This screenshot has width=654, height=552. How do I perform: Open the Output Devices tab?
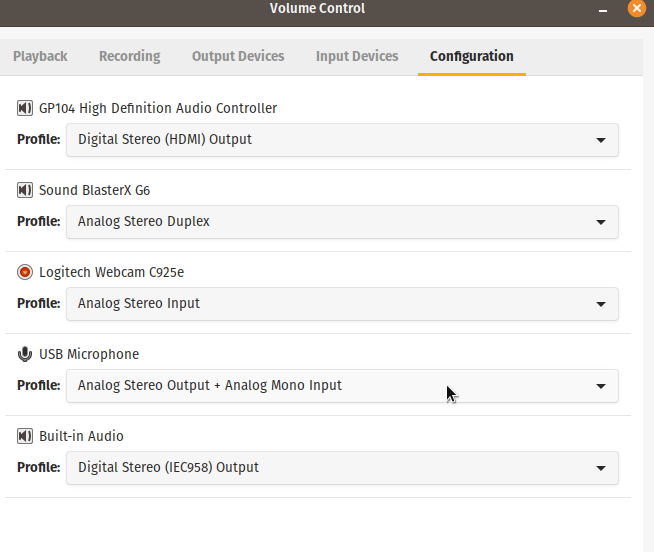tap(238, 56)
